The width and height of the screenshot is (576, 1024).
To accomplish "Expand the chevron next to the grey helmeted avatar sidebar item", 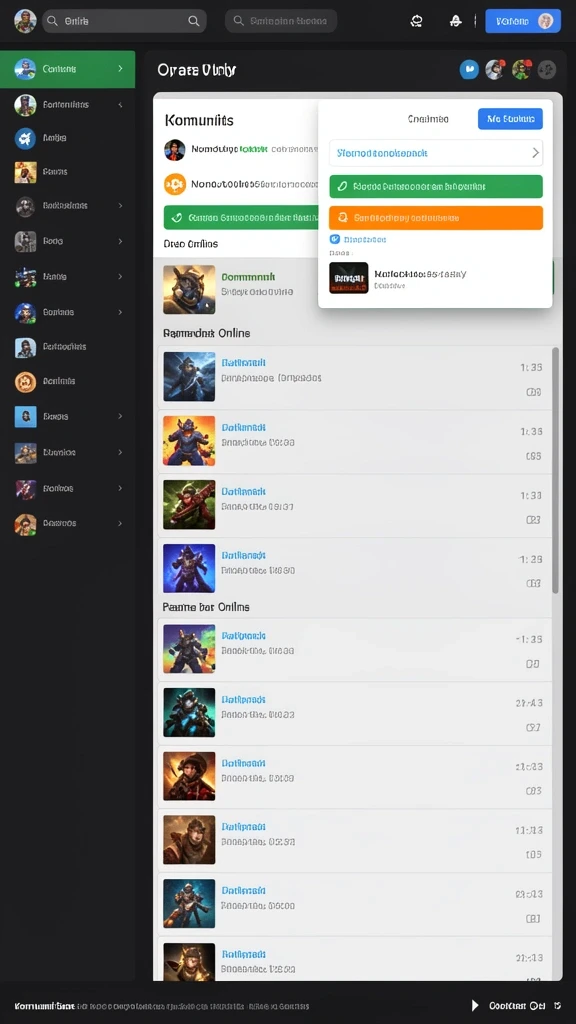I will (x=120, y=205).
